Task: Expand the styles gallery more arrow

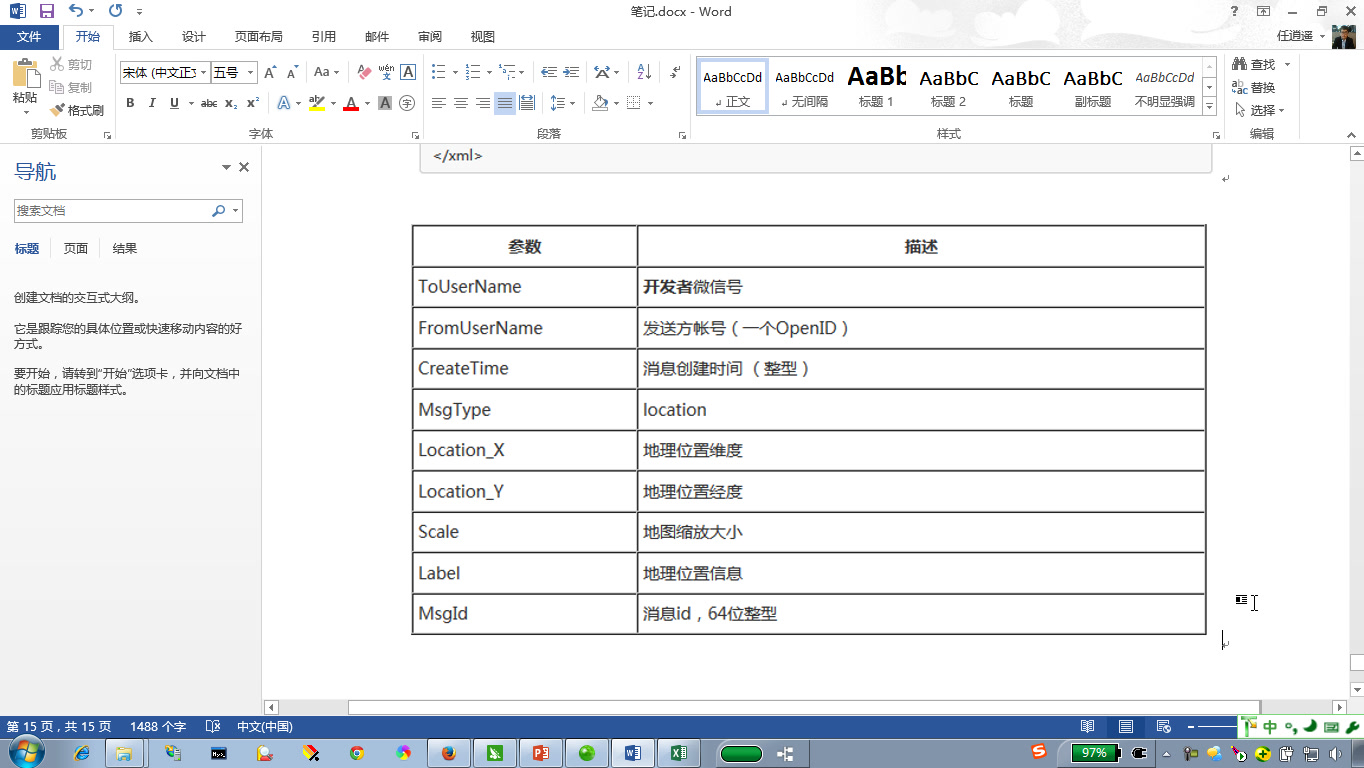Action: coord(1209,107)
